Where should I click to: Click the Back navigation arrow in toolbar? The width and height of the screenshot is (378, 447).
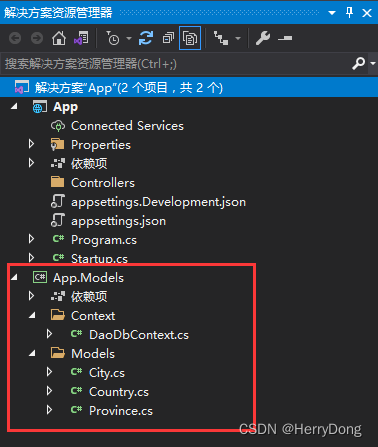coord(15,38)
